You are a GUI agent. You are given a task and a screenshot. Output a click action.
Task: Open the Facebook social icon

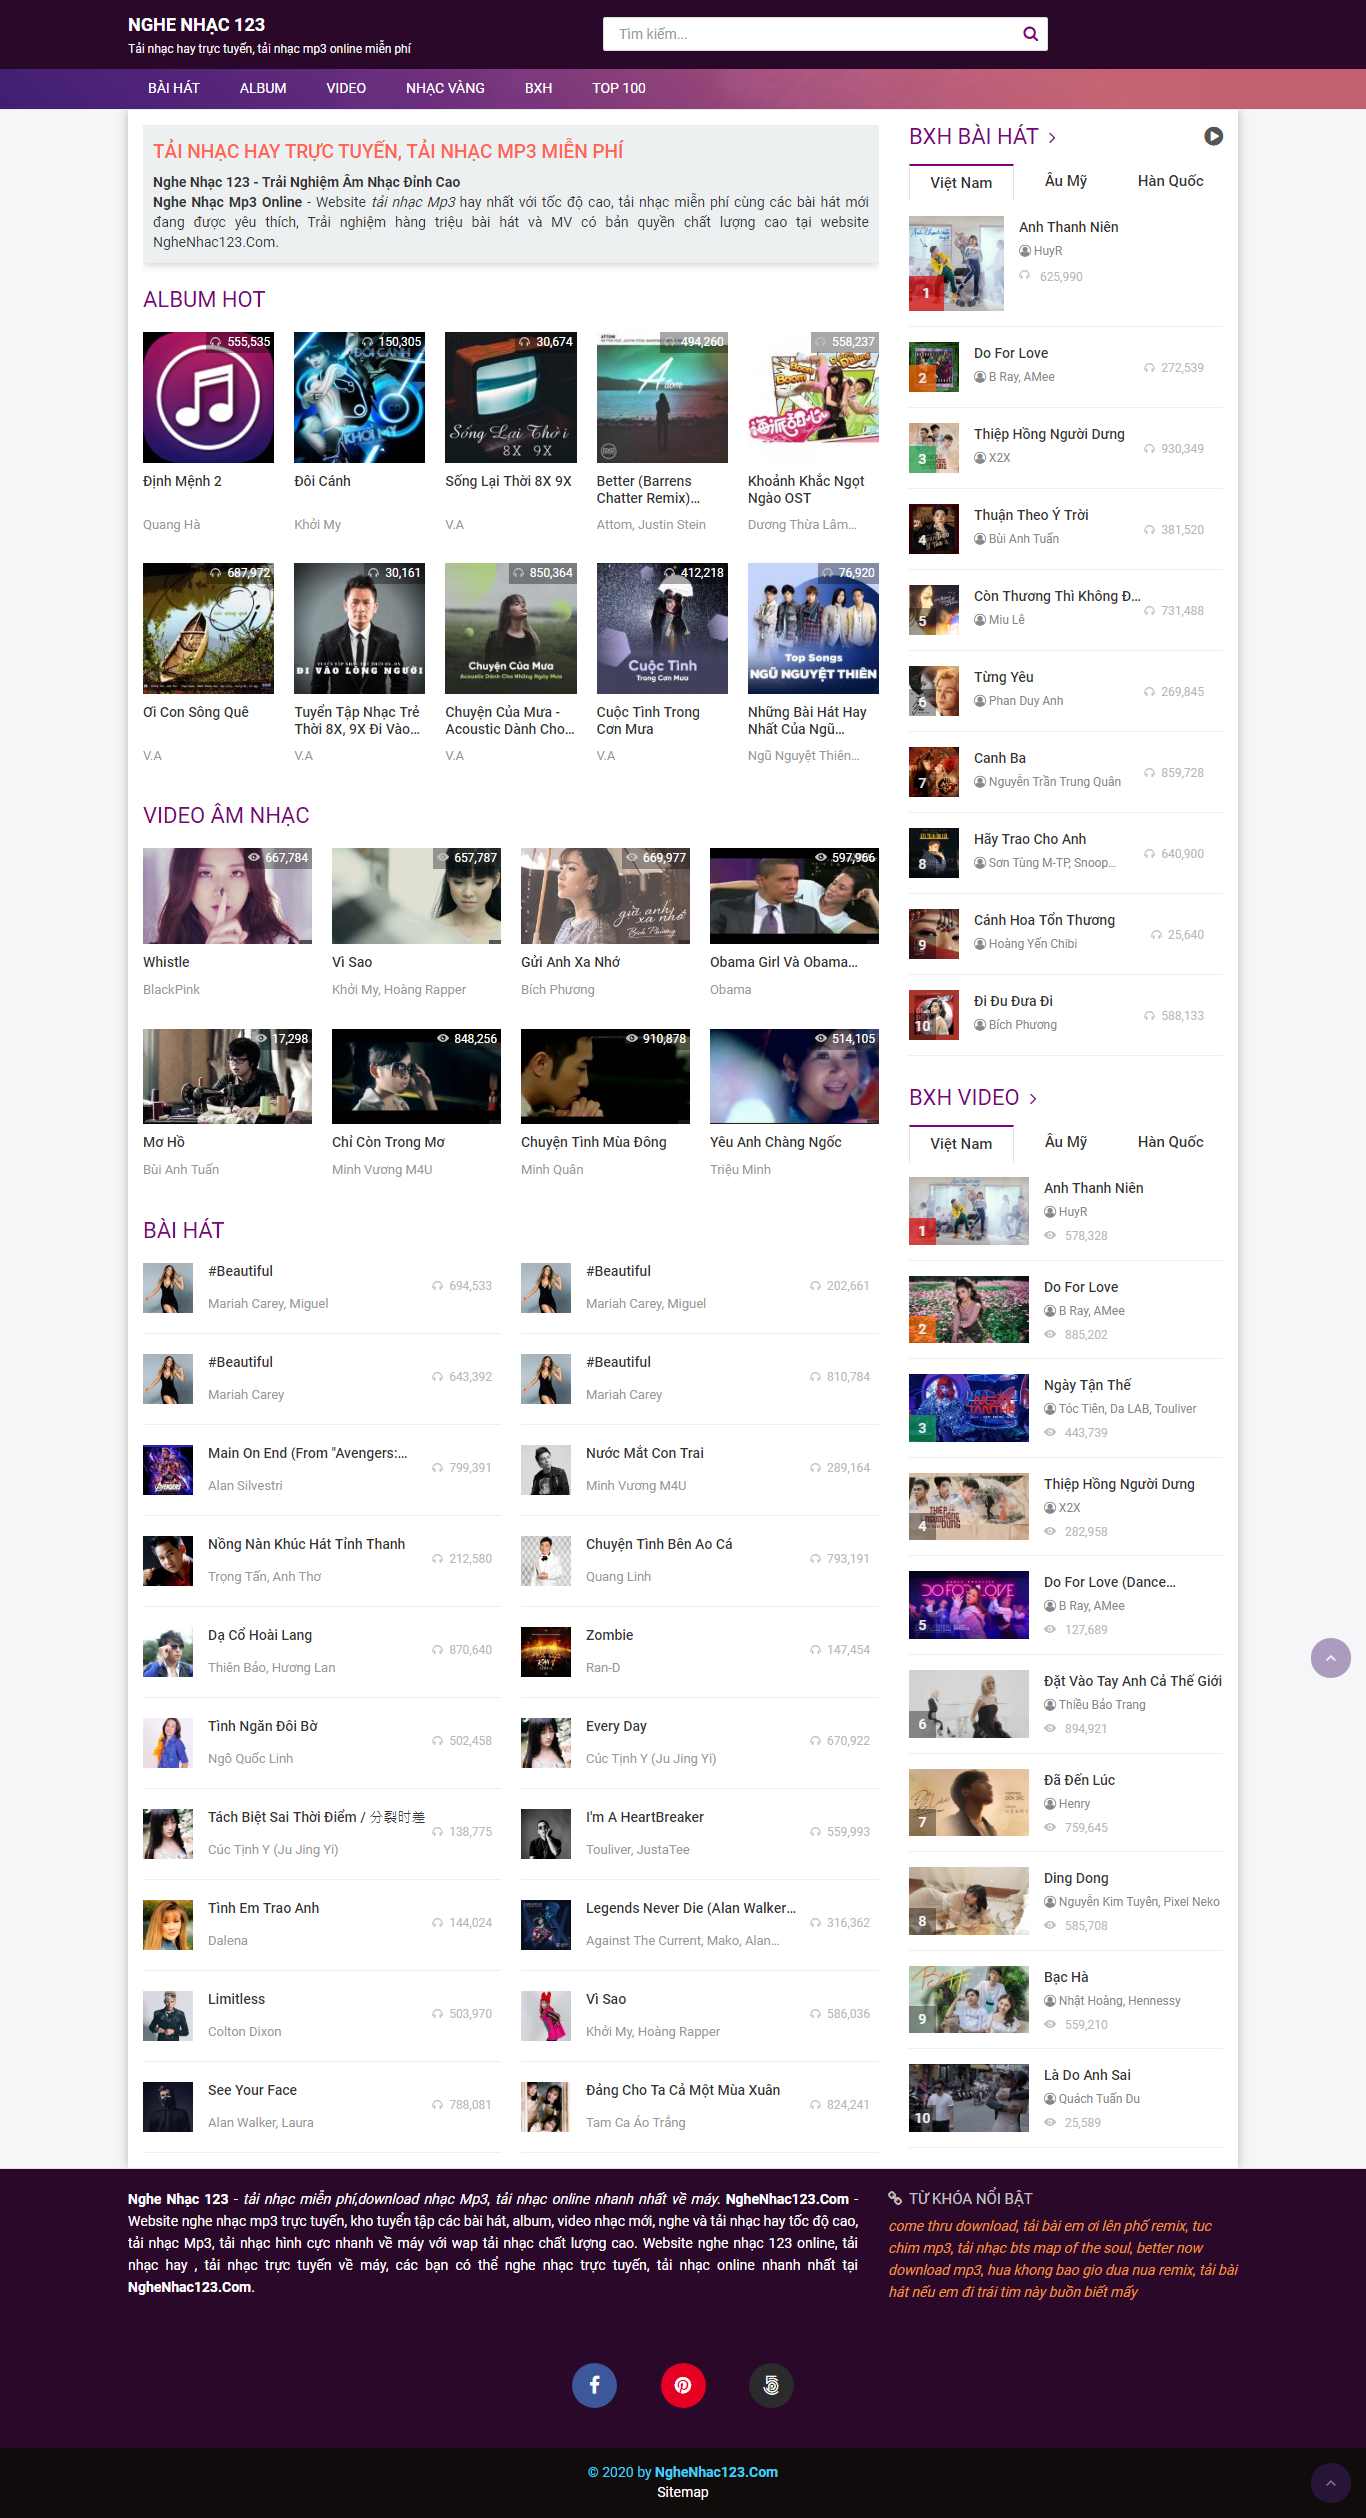(x=594, y=2385)
